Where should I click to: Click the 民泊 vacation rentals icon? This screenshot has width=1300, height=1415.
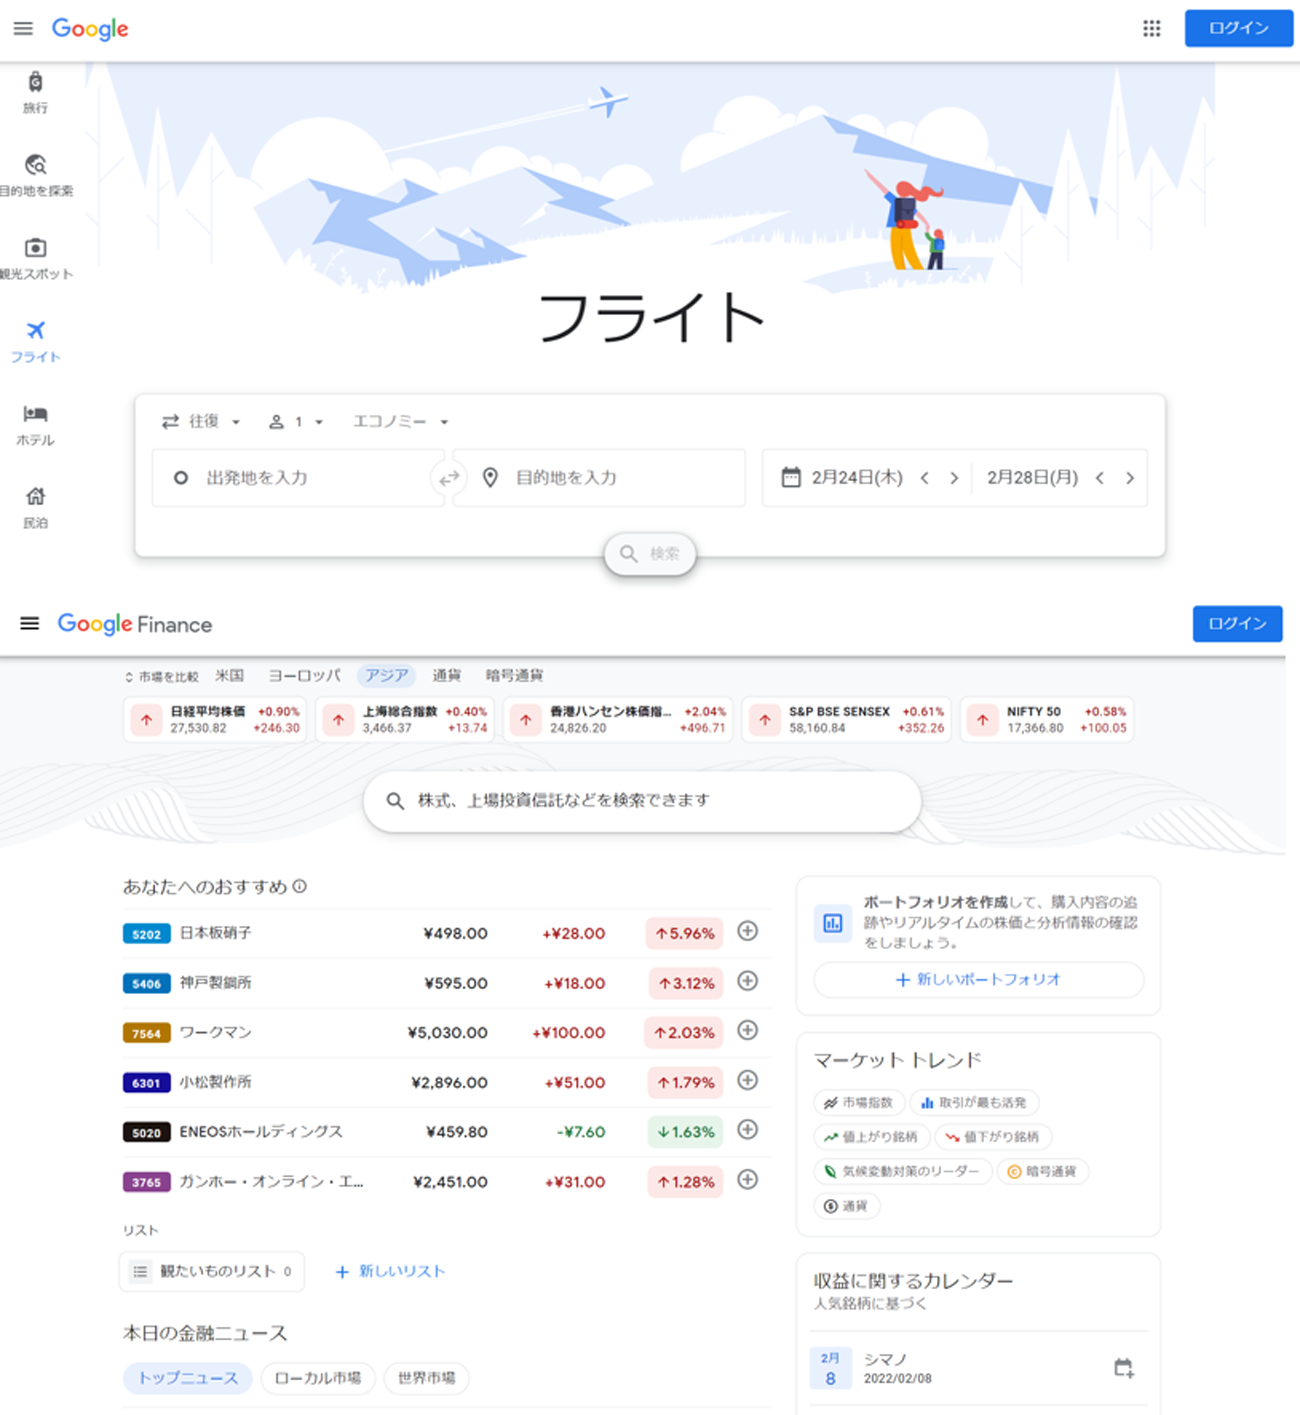tap(35, 497)
